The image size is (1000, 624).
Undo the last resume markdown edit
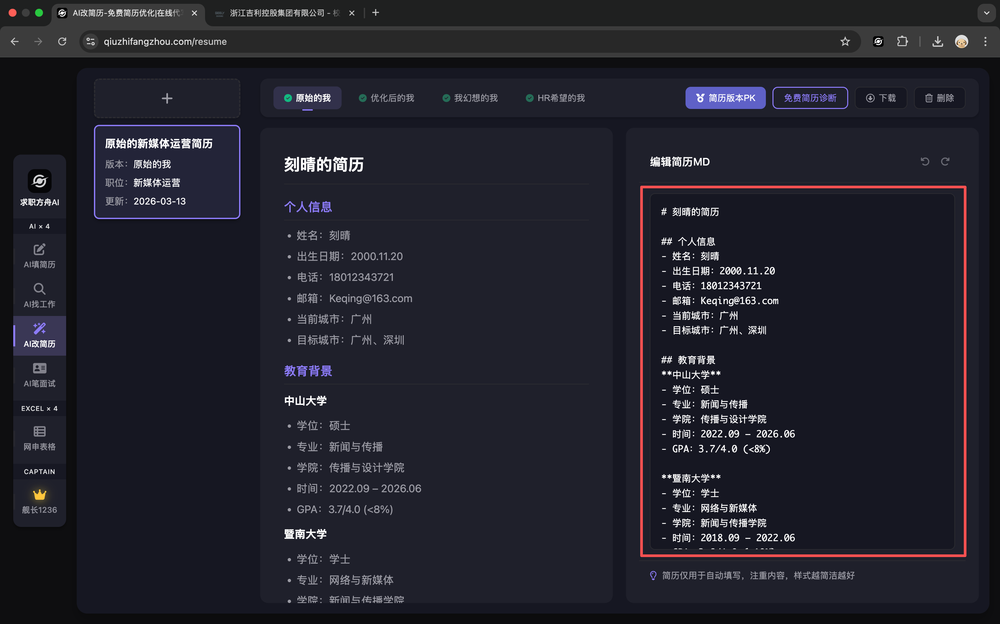tap(925, 162)
